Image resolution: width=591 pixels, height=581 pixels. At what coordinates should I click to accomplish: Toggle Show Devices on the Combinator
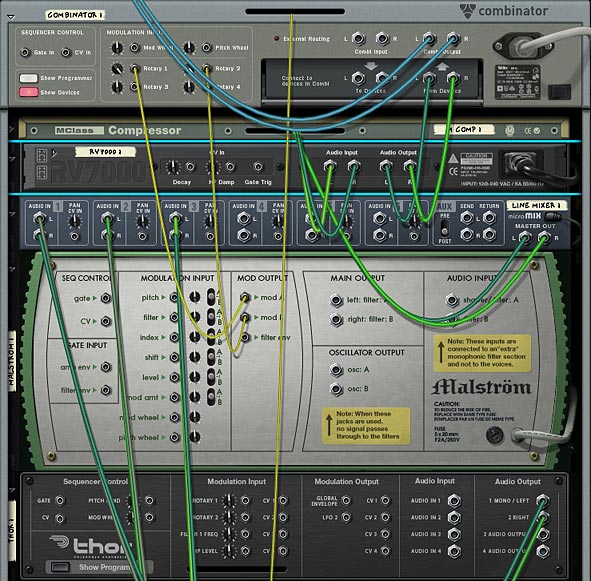pos(29,92)
